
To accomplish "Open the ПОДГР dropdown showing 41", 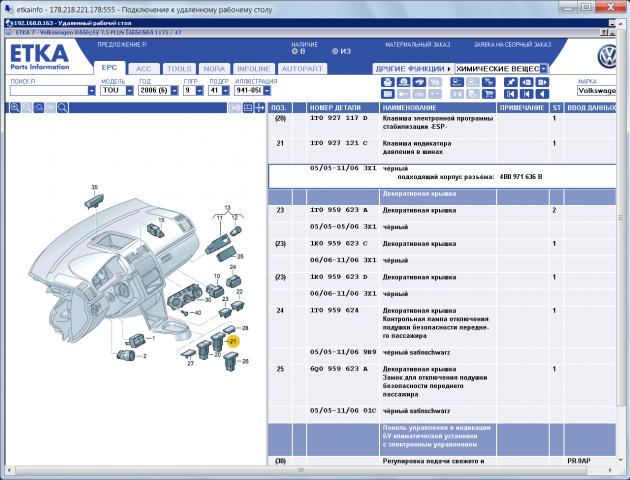I will coord(225,91).
